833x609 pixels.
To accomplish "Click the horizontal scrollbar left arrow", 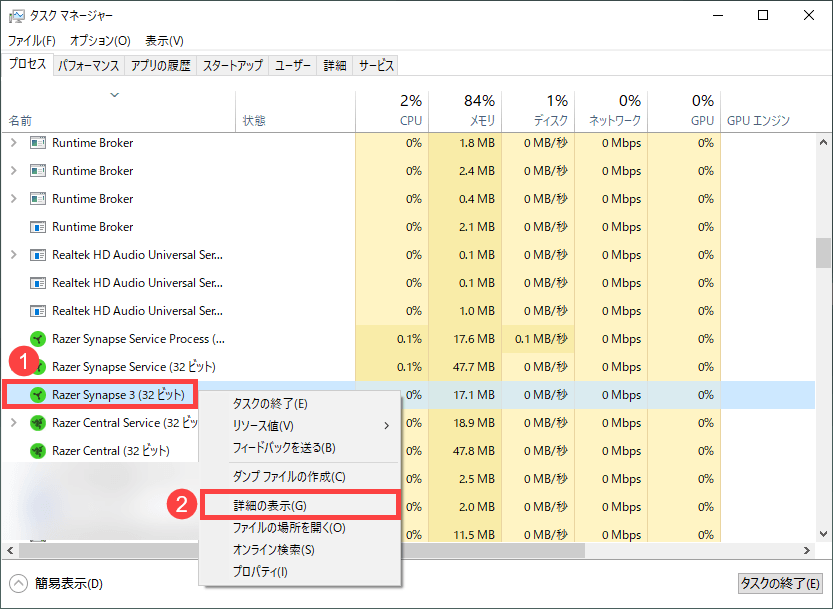I will click(10, 551).
